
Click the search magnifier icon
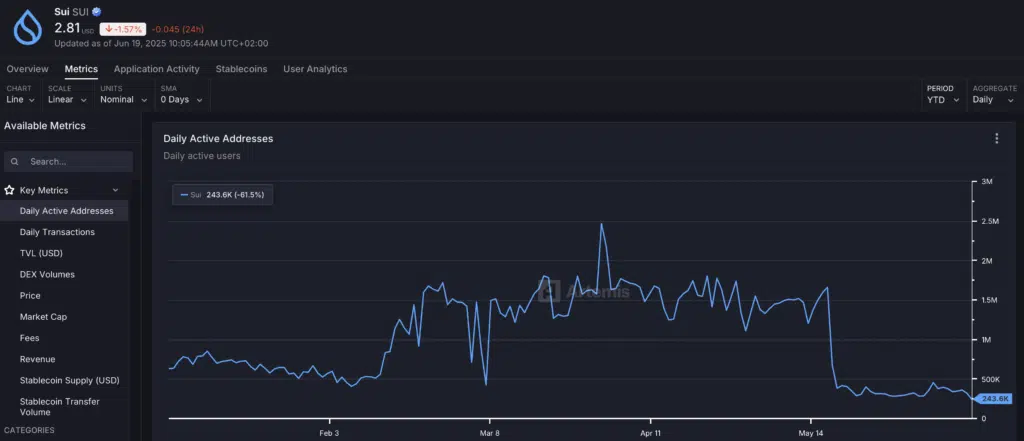pos(16,162)
